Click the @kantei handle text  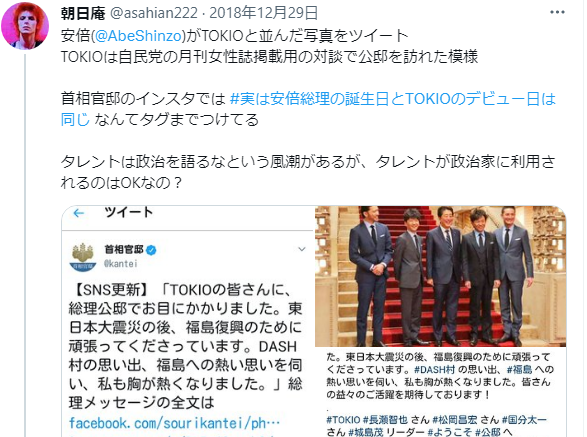(x=121, y=264)
